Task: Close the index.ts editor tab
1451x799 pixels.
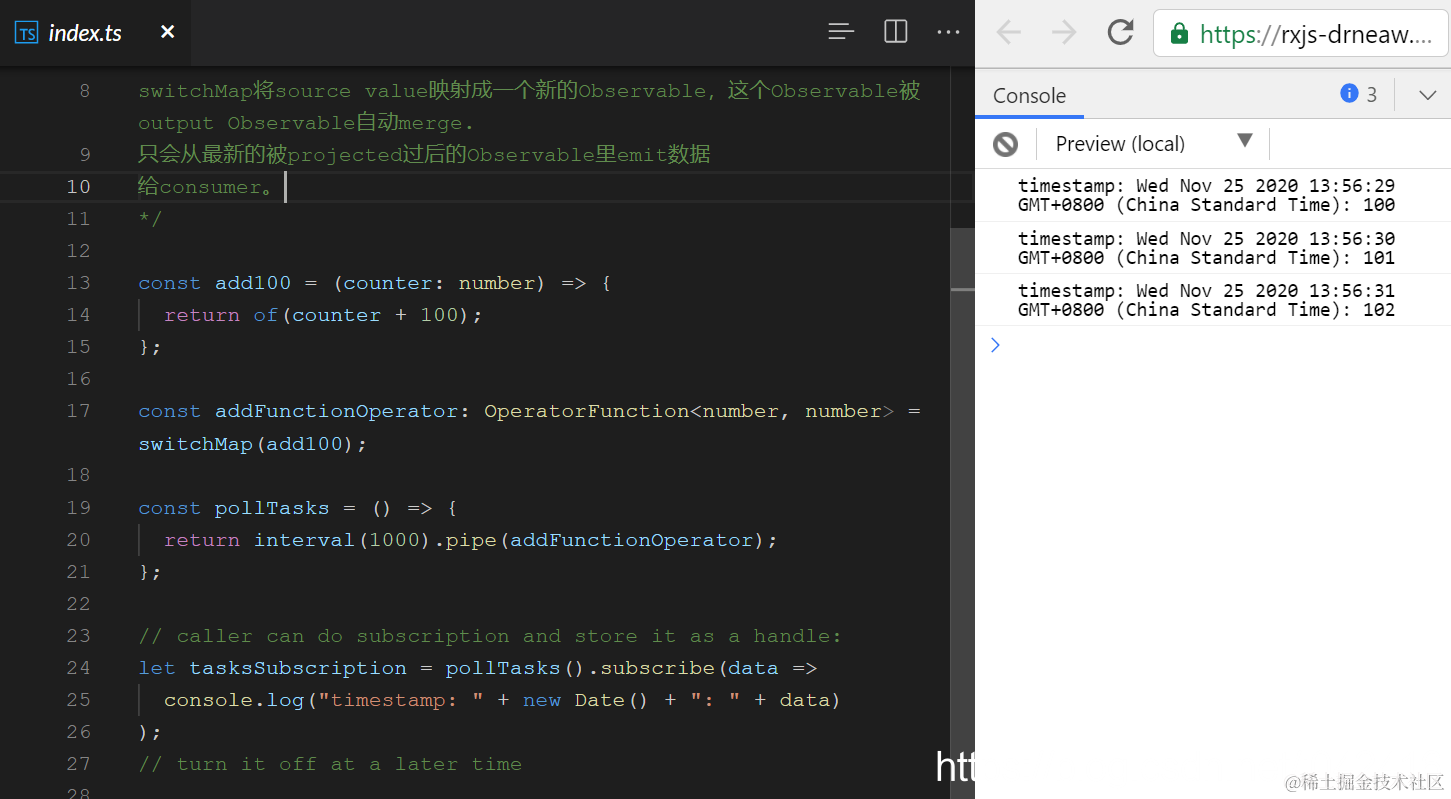Action: (168, 32)
